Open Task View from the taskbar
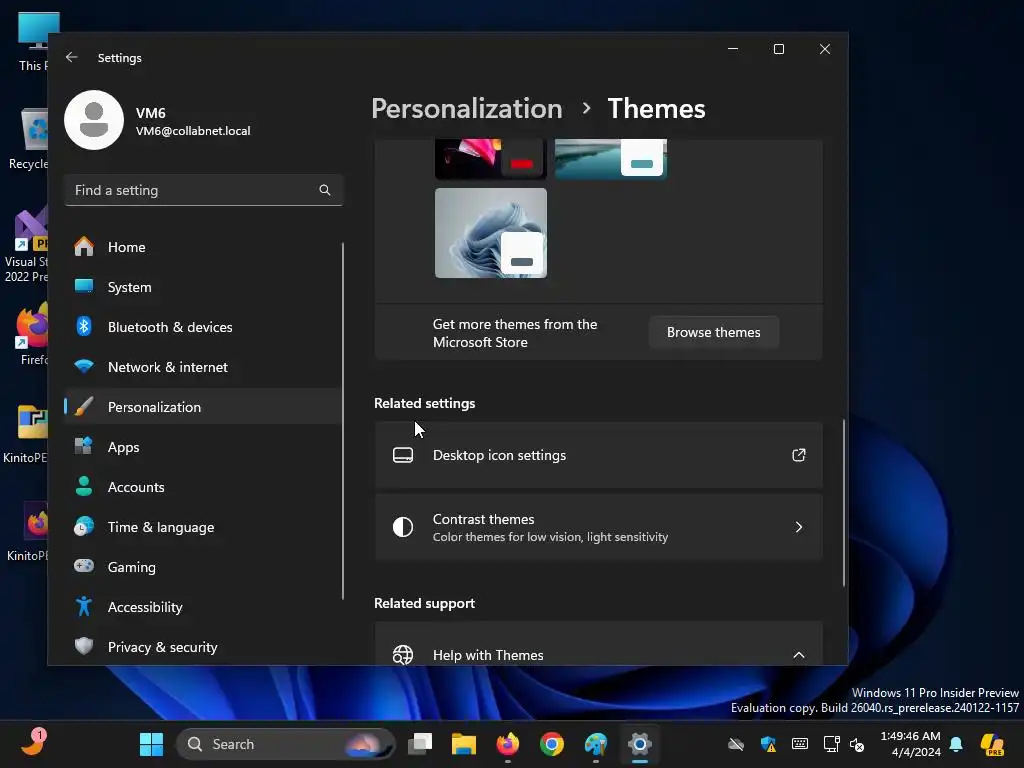1024x768 pixels. point(420,744)
